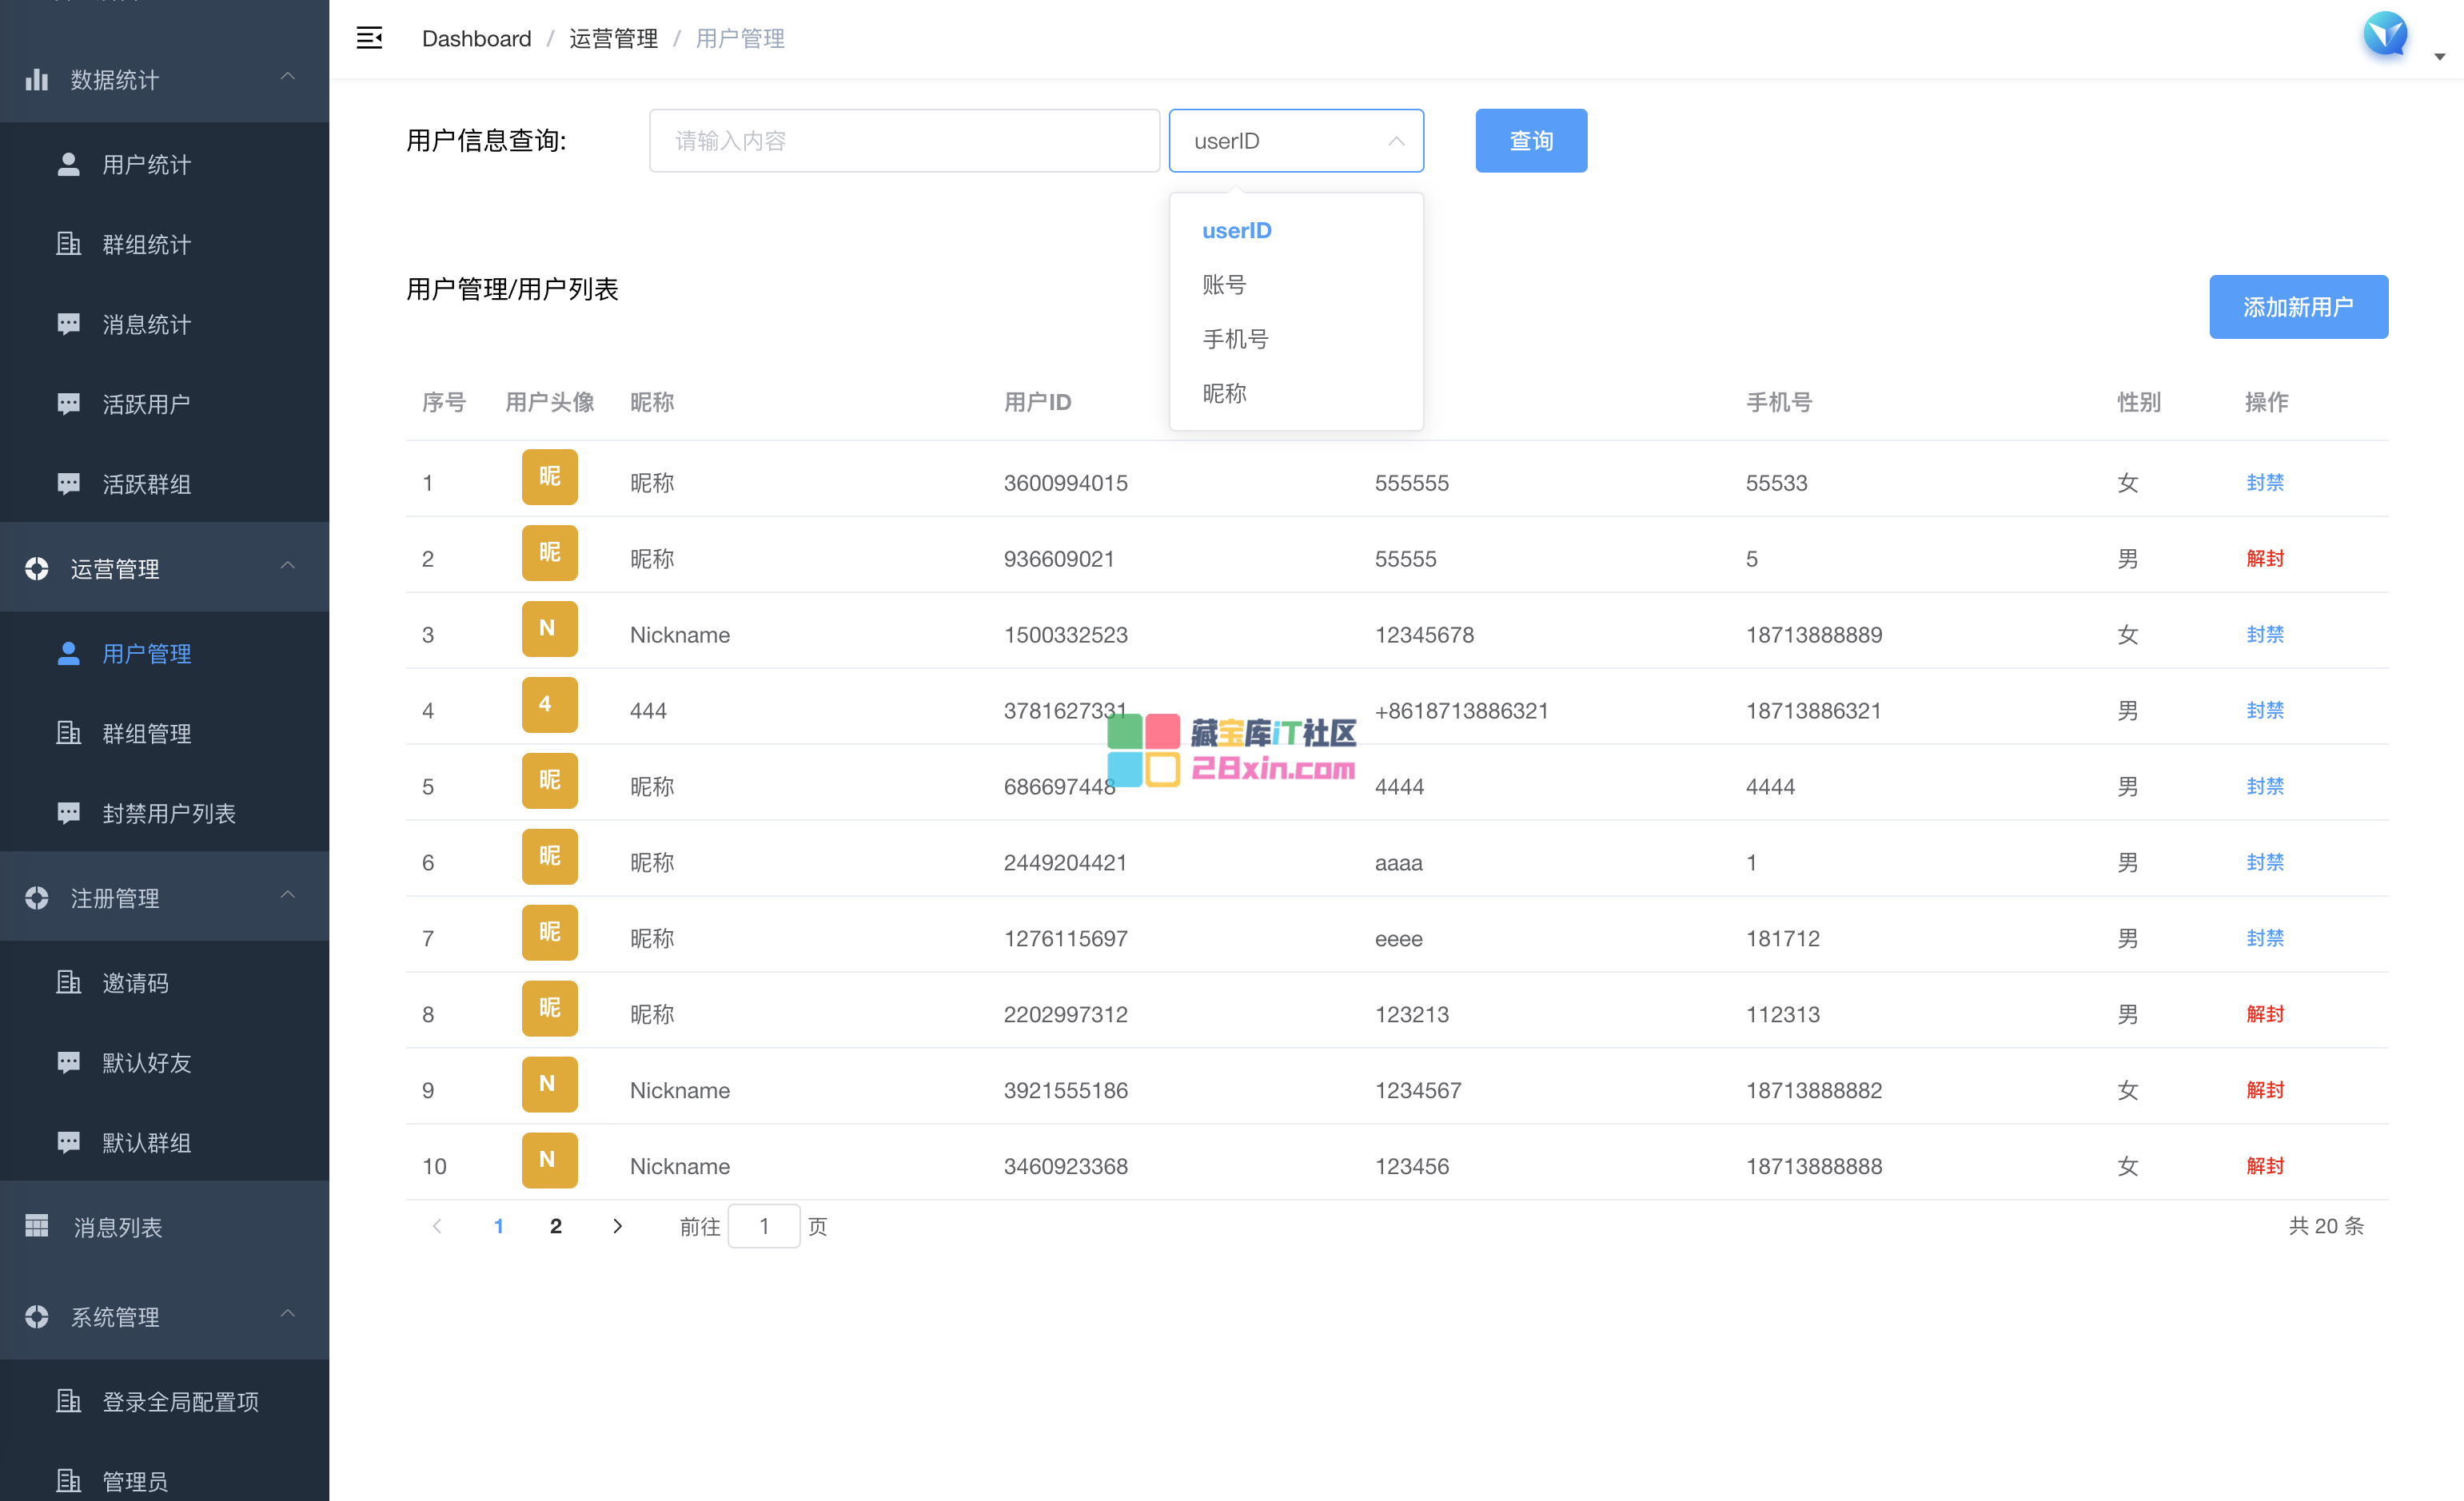Click the 用户统计 person icon in sidebar
The width and height of the screenshot is (2464, 1501).
(x=68, y=164)
